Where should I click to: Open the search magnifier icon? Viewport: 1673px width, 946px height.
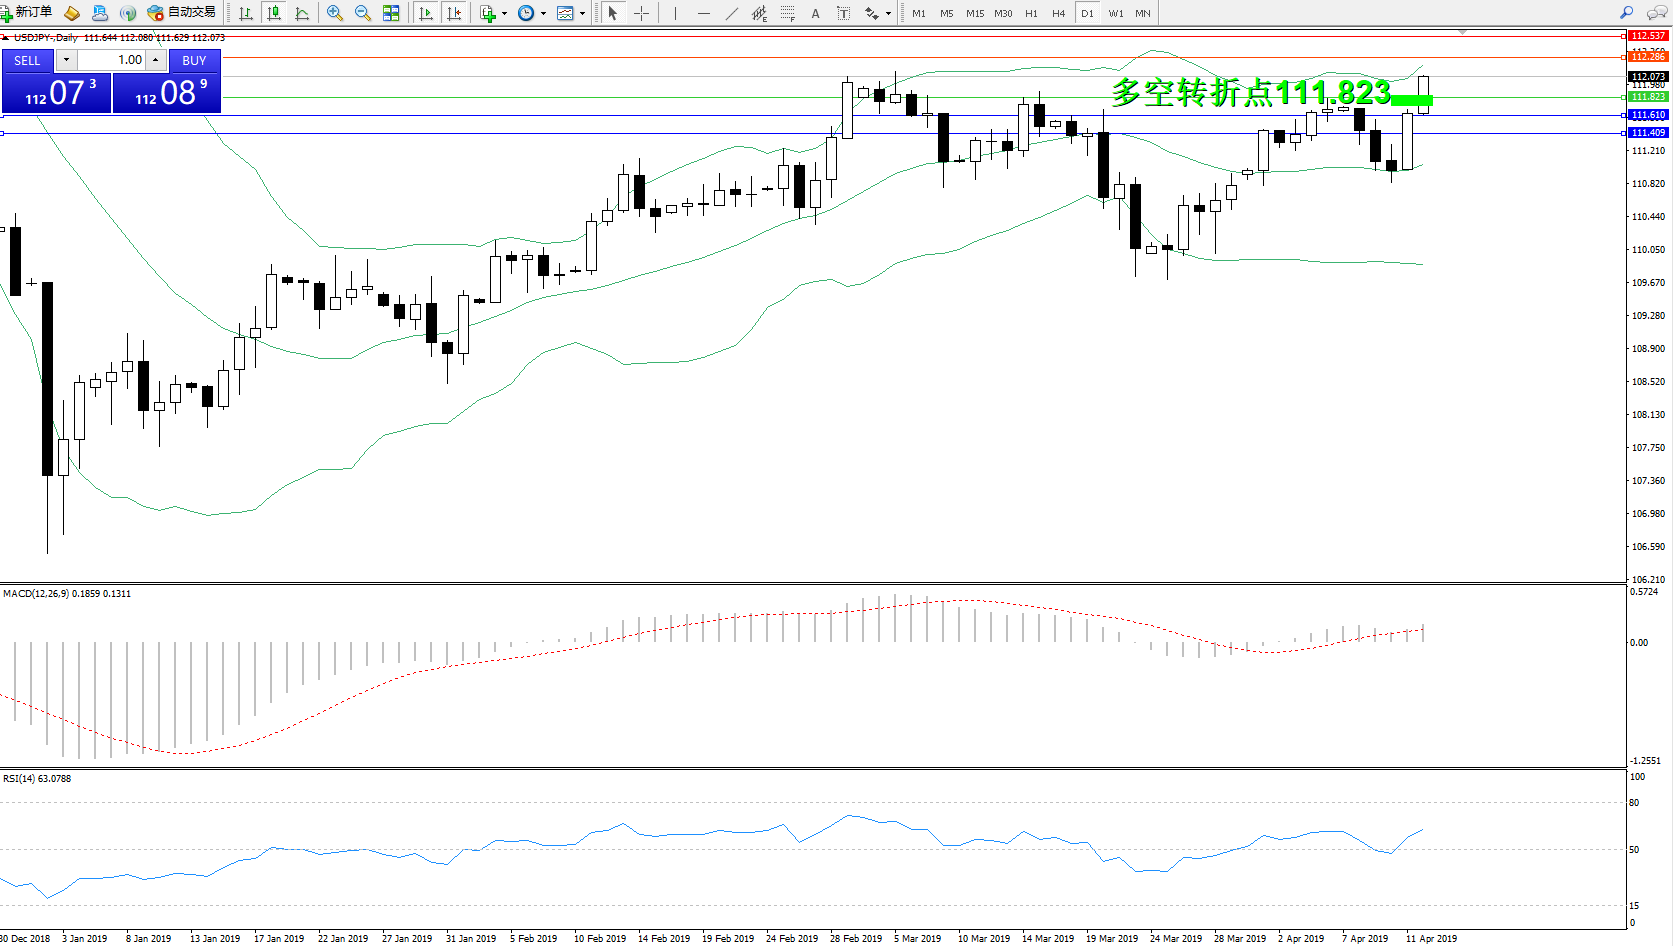click(x=1626, y=13)
